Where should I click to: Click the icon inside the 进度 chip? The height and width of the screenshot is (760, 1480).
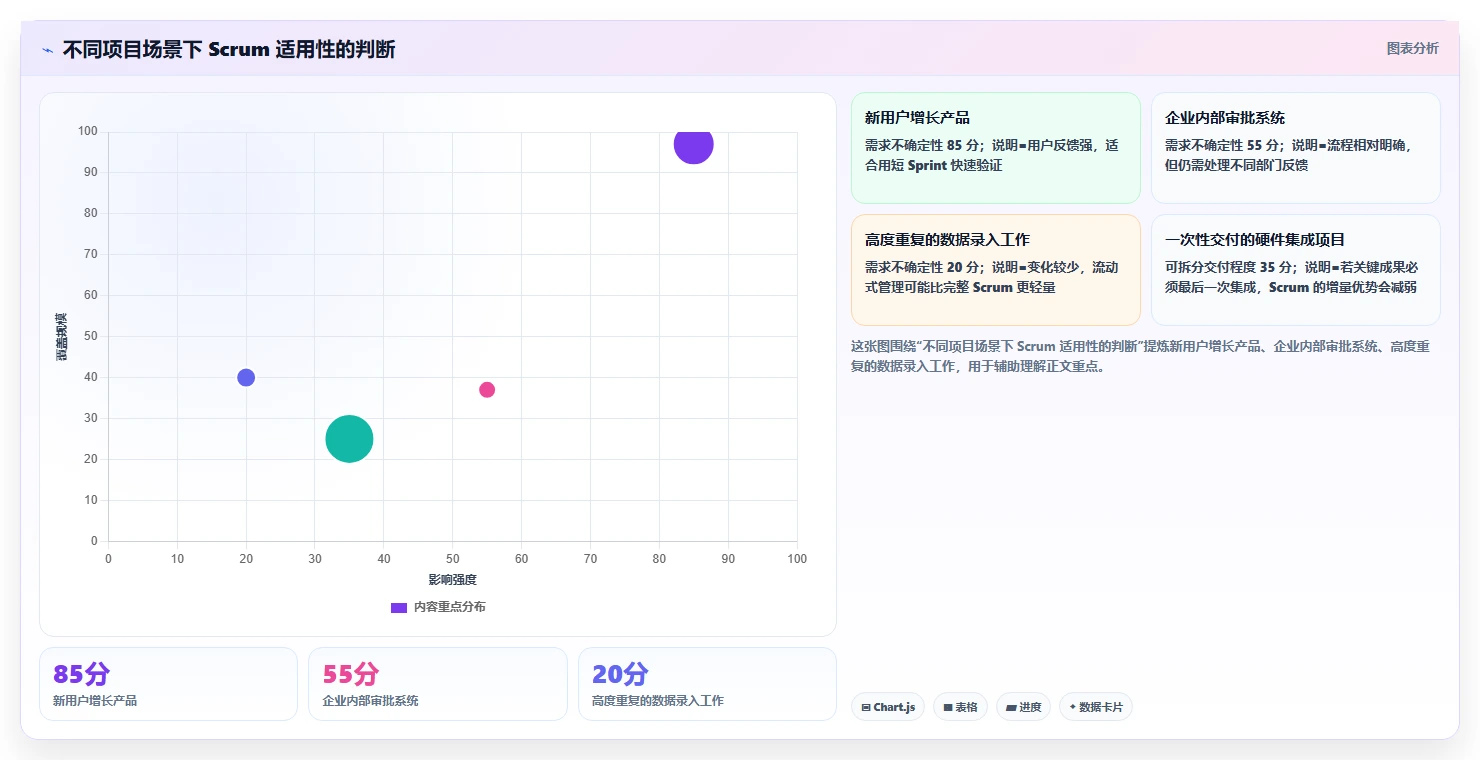click(x=1010, y=707)
